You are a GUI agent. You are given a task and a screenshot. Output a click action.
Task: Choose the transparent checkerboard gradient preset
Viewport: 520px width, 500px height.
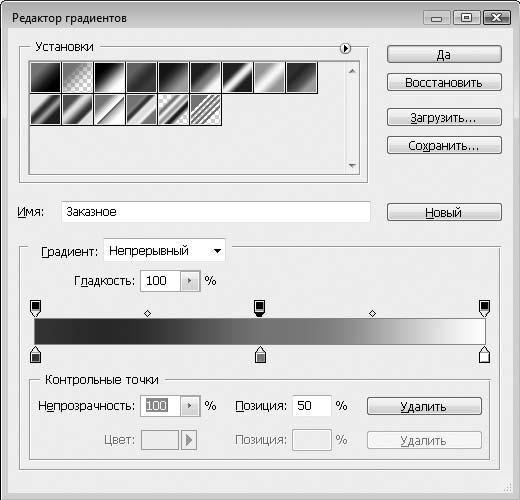pyautogui.click(x=77, y=77)
